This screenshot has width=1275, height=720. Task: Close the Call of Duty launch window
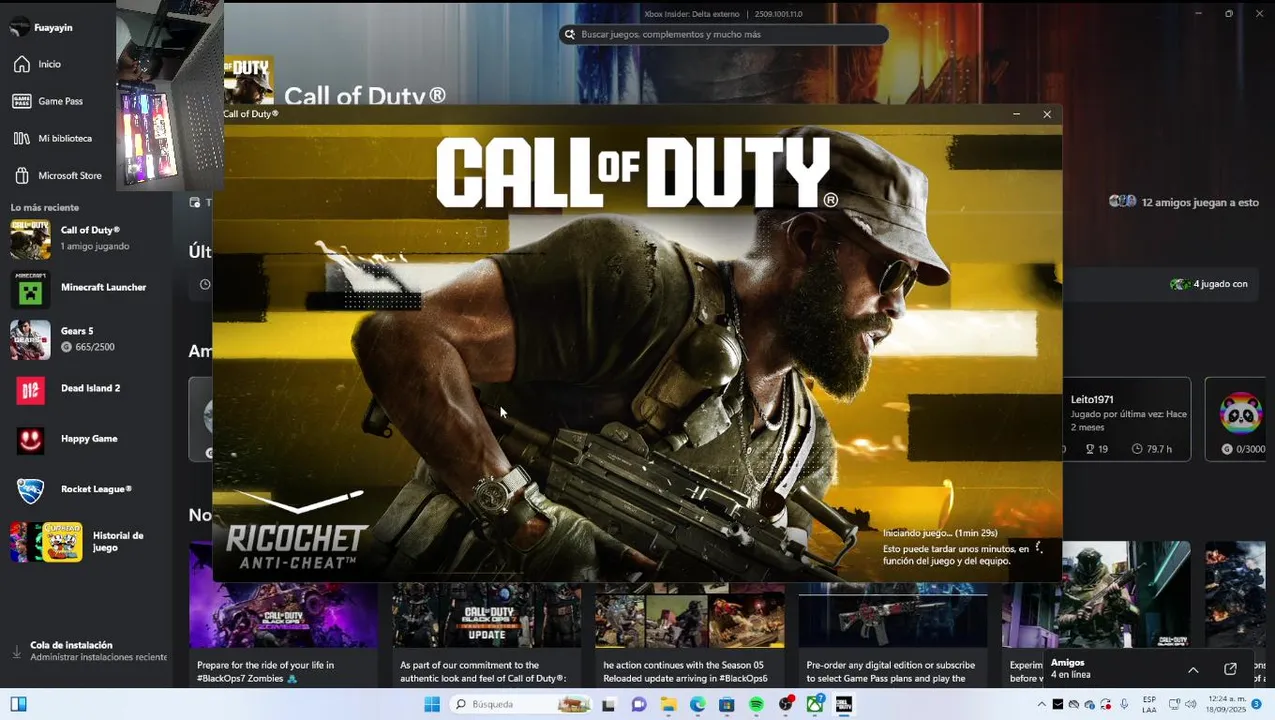point(1047,114)
